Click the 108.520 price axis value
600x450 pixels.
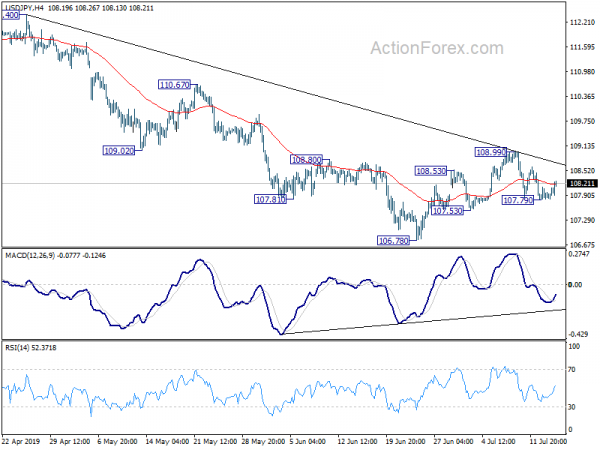point(582,171)
